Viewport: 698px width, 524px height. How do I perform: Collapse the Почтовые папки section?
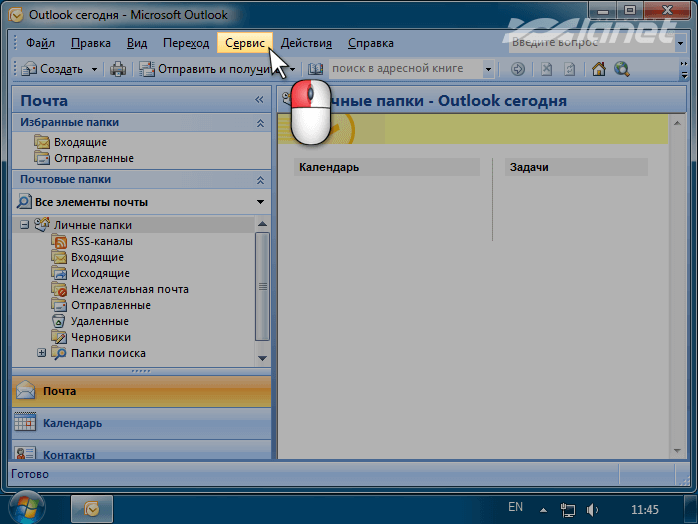click(260, 180)
